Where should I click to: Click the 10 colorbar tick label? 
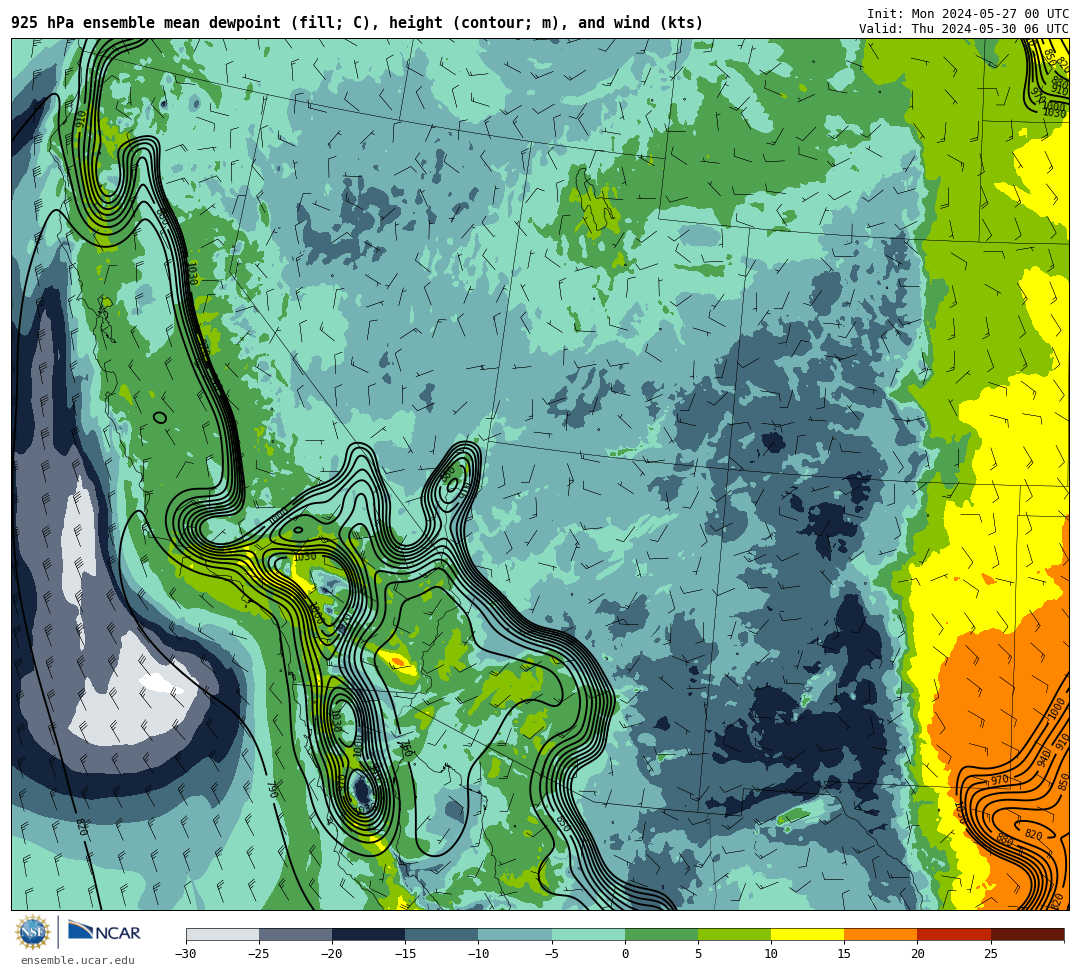771,954
